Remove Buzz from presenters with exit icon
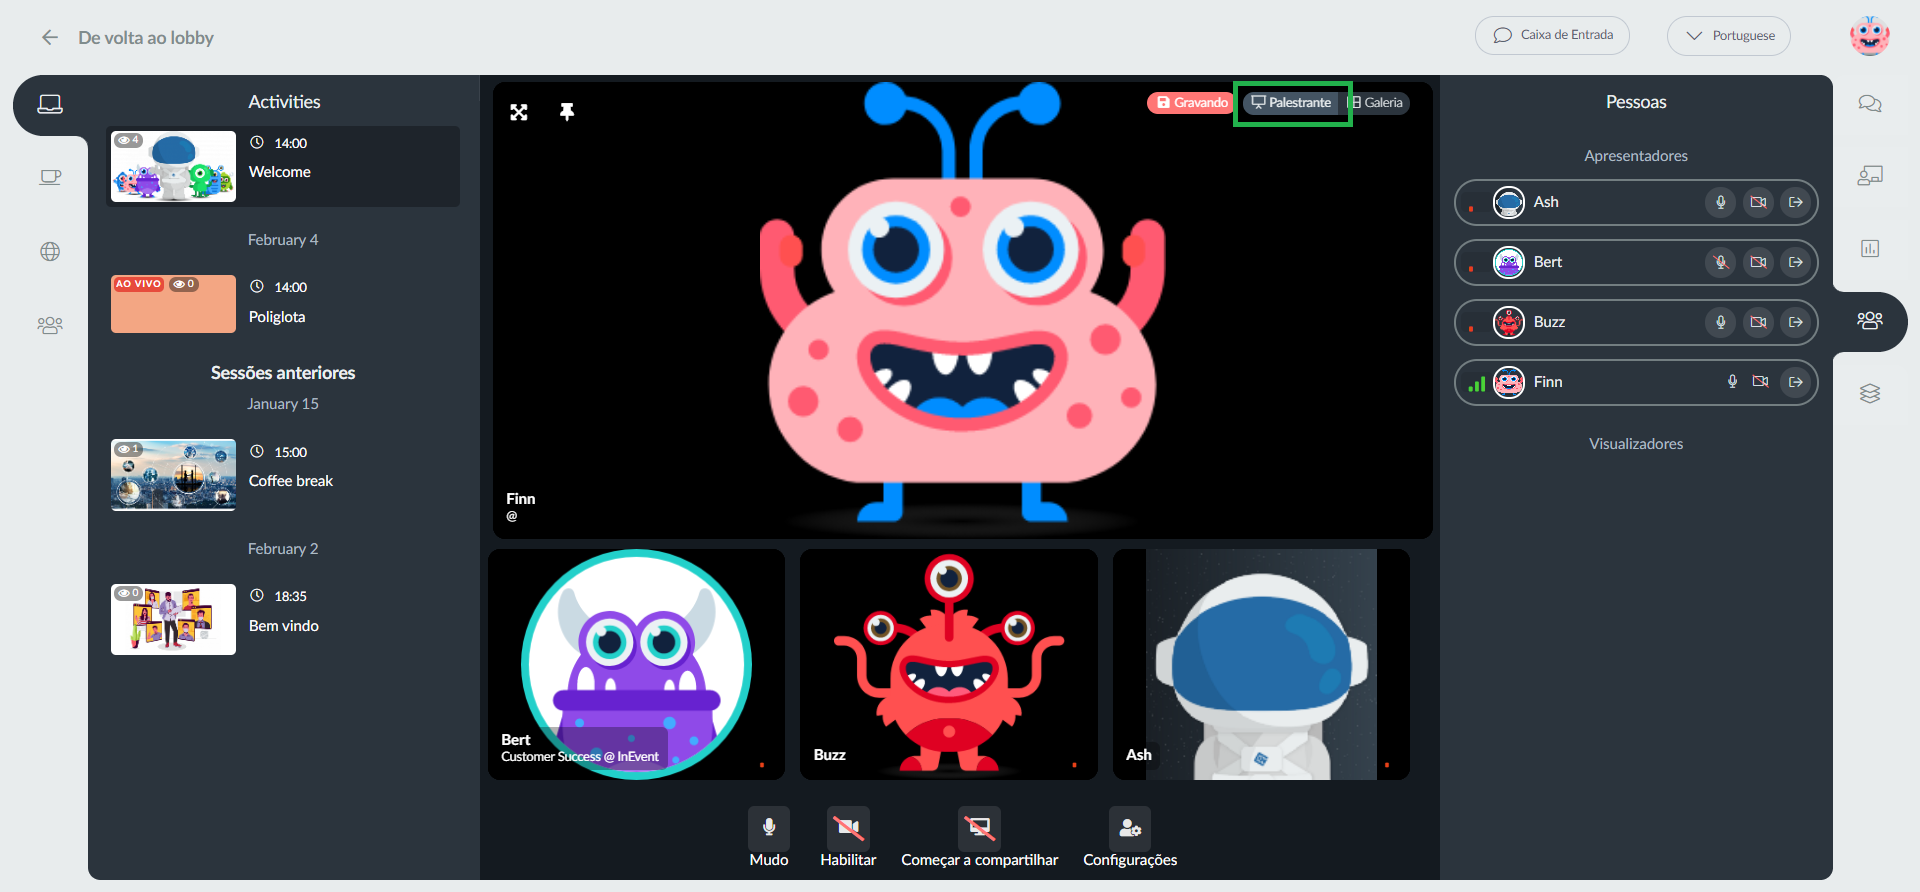 [1796, 322]
